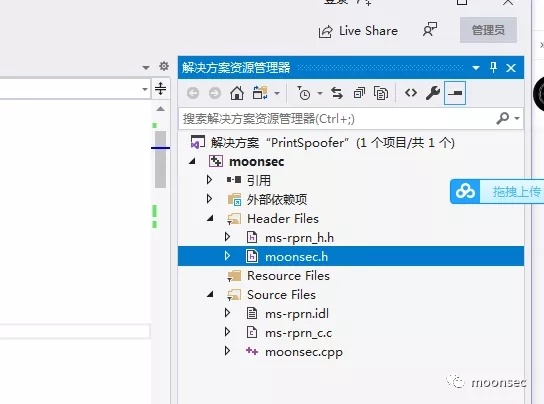The width and height of the screenshot is (544, 404).
Task: Open the editor navigation combo box dropdown
Action: [x=145, y=89]
